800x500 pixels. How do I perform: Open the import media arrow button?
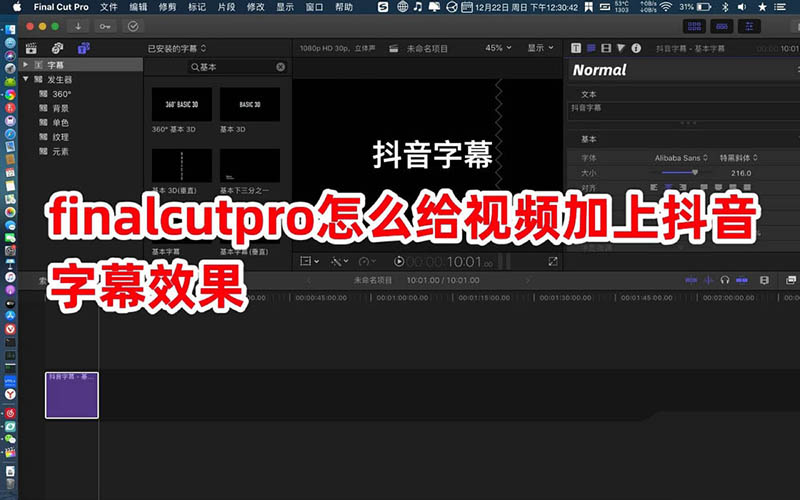(78, 26)
